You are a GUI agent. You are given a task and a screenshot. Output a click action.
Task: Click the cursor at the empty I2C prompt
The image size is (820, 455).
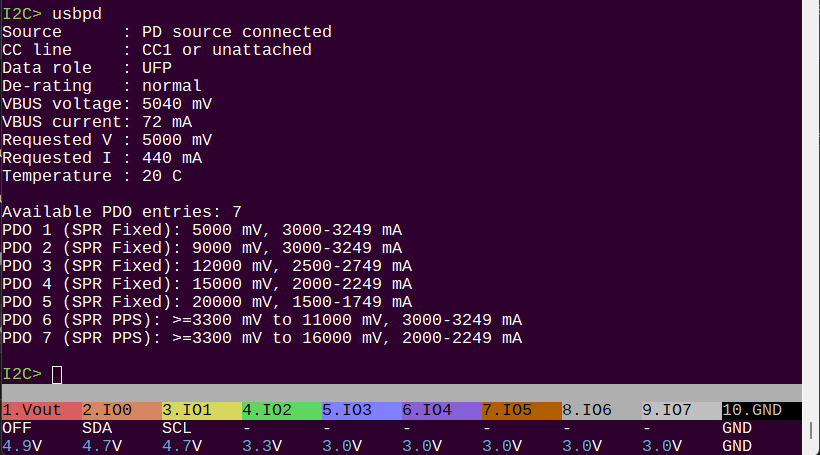(57, 374)
